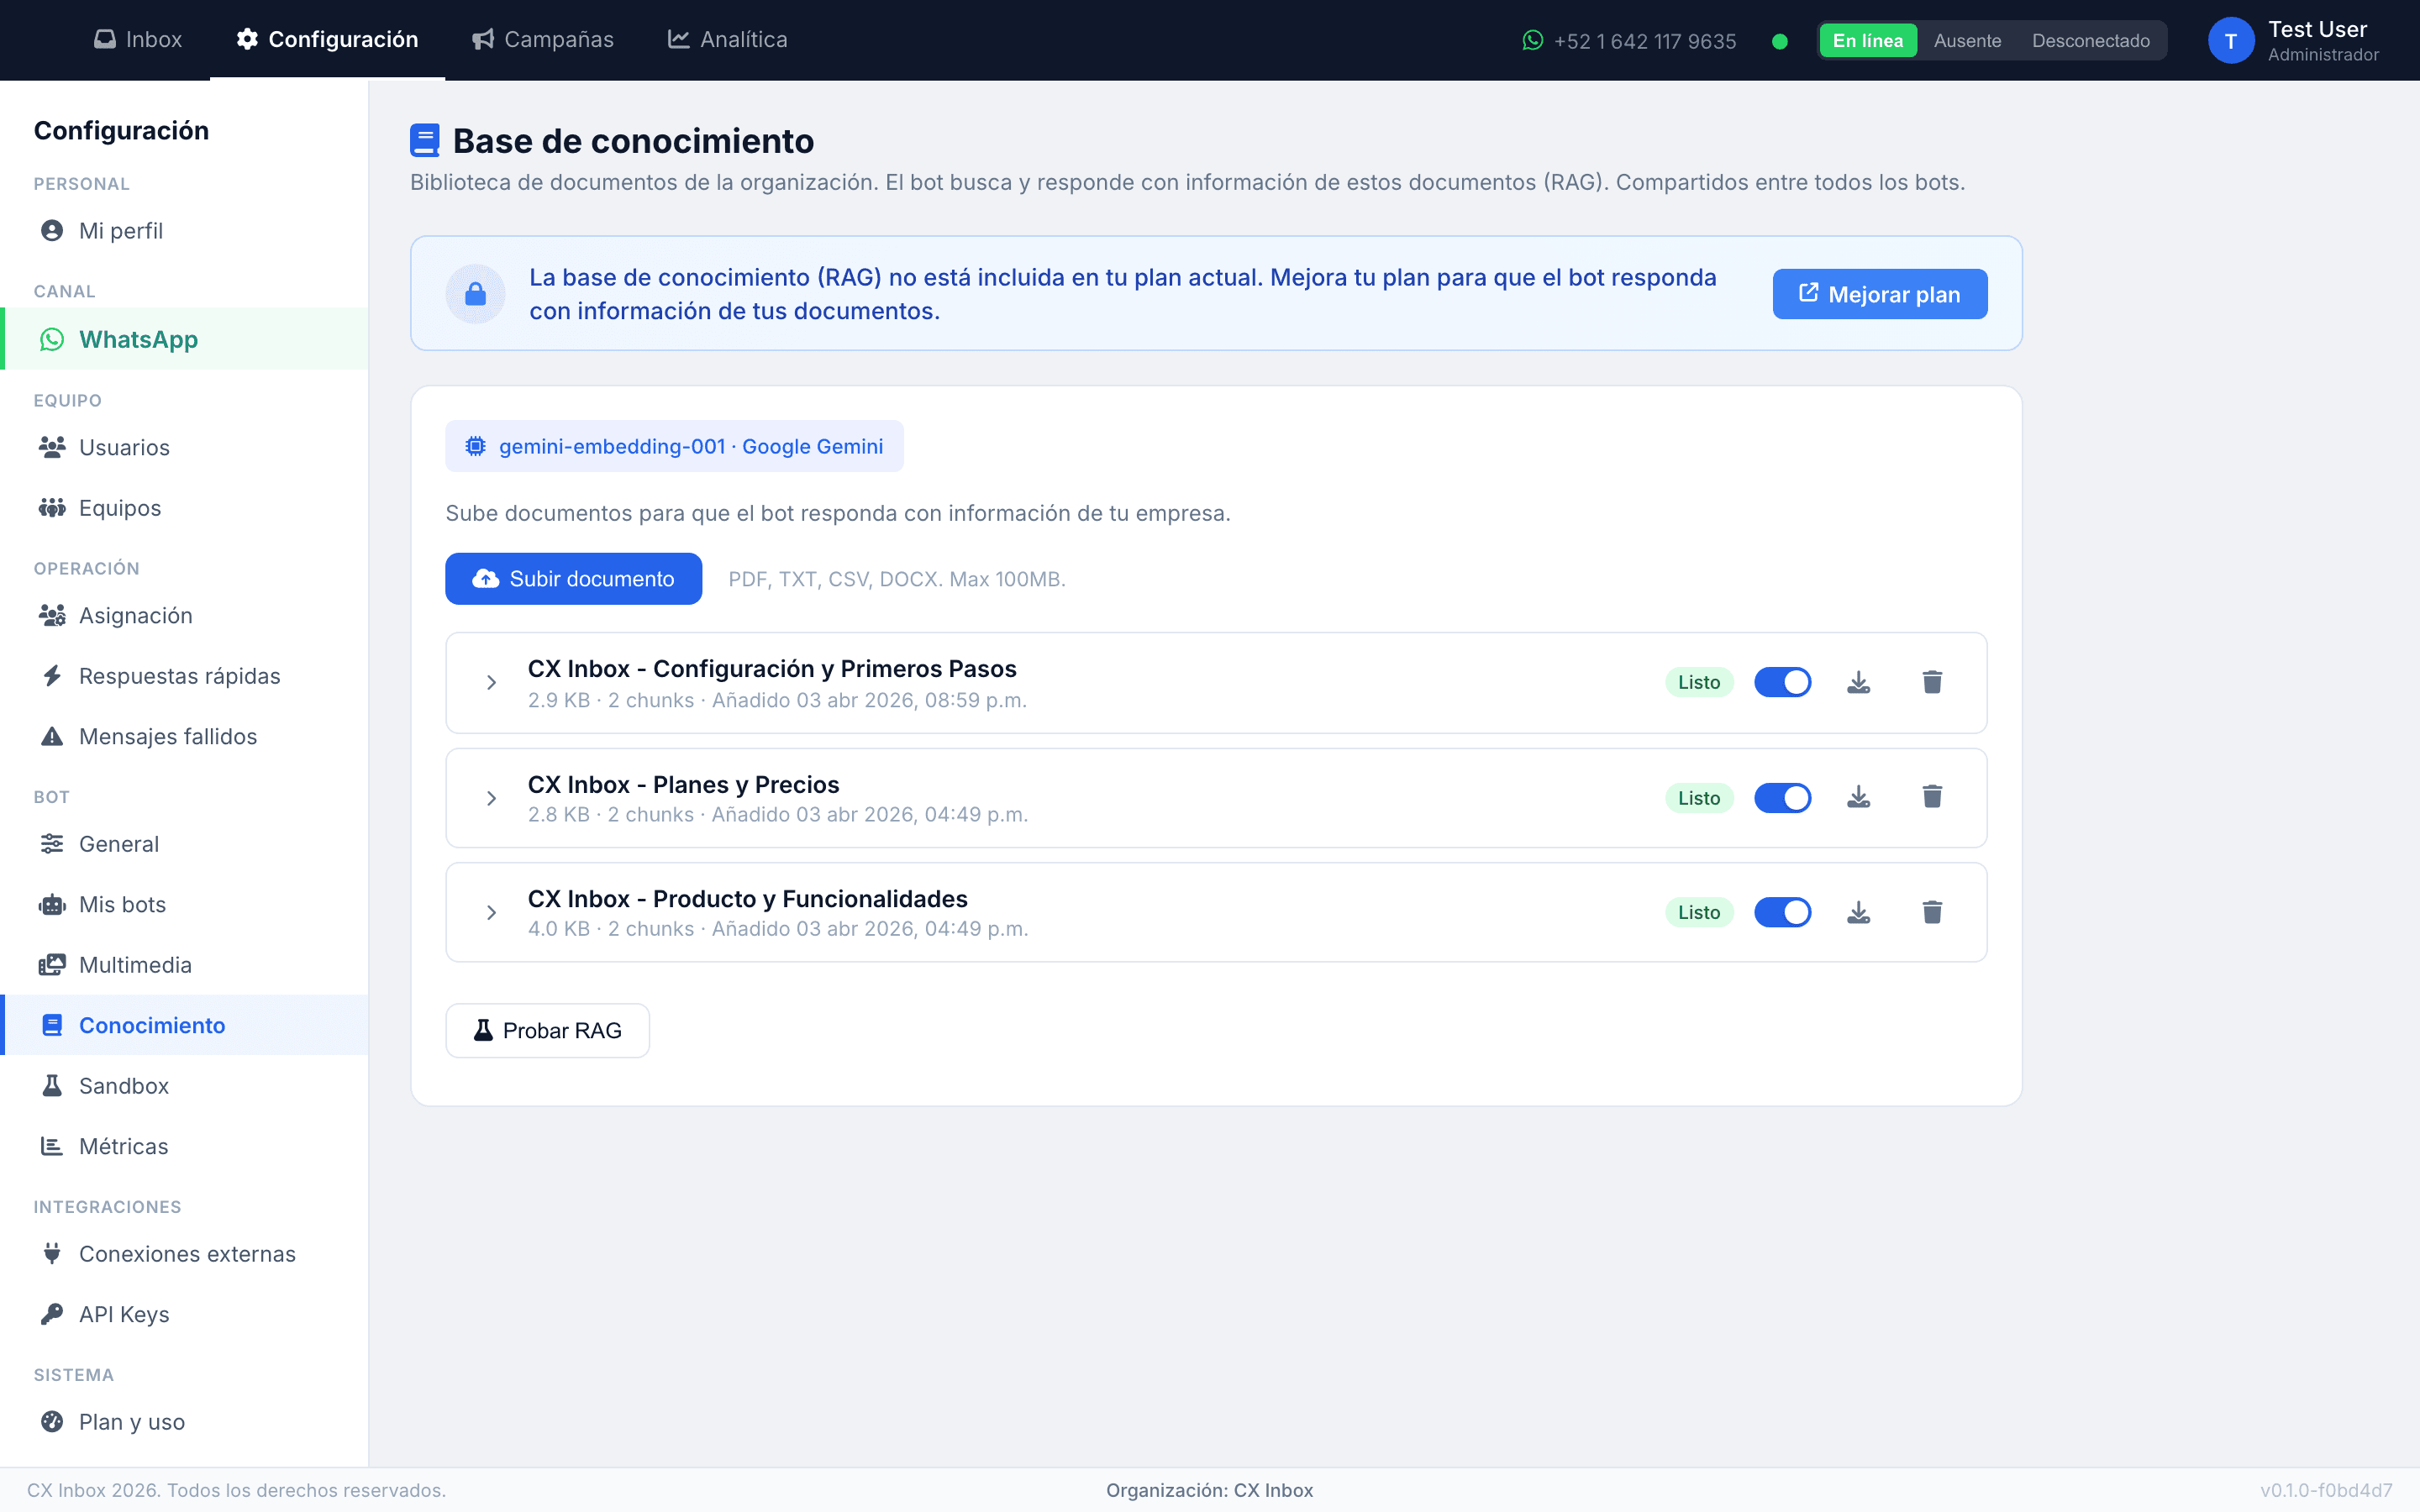Click the book icon beside Base de conocimiento
This screenshot has width=2420, height=1512.
click(425, 140)
